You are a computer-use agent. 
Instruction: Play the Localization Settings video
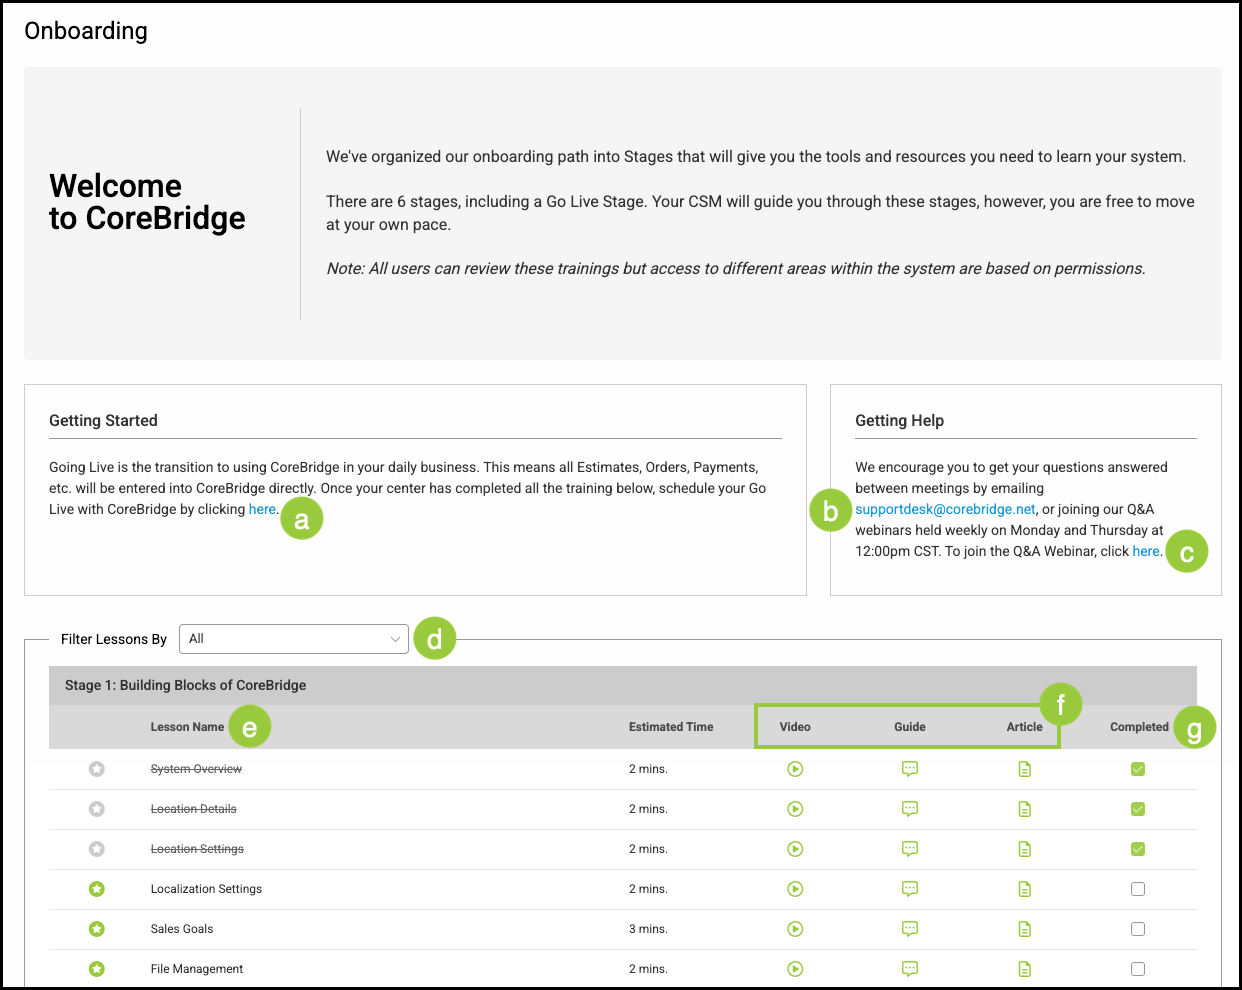795,889
